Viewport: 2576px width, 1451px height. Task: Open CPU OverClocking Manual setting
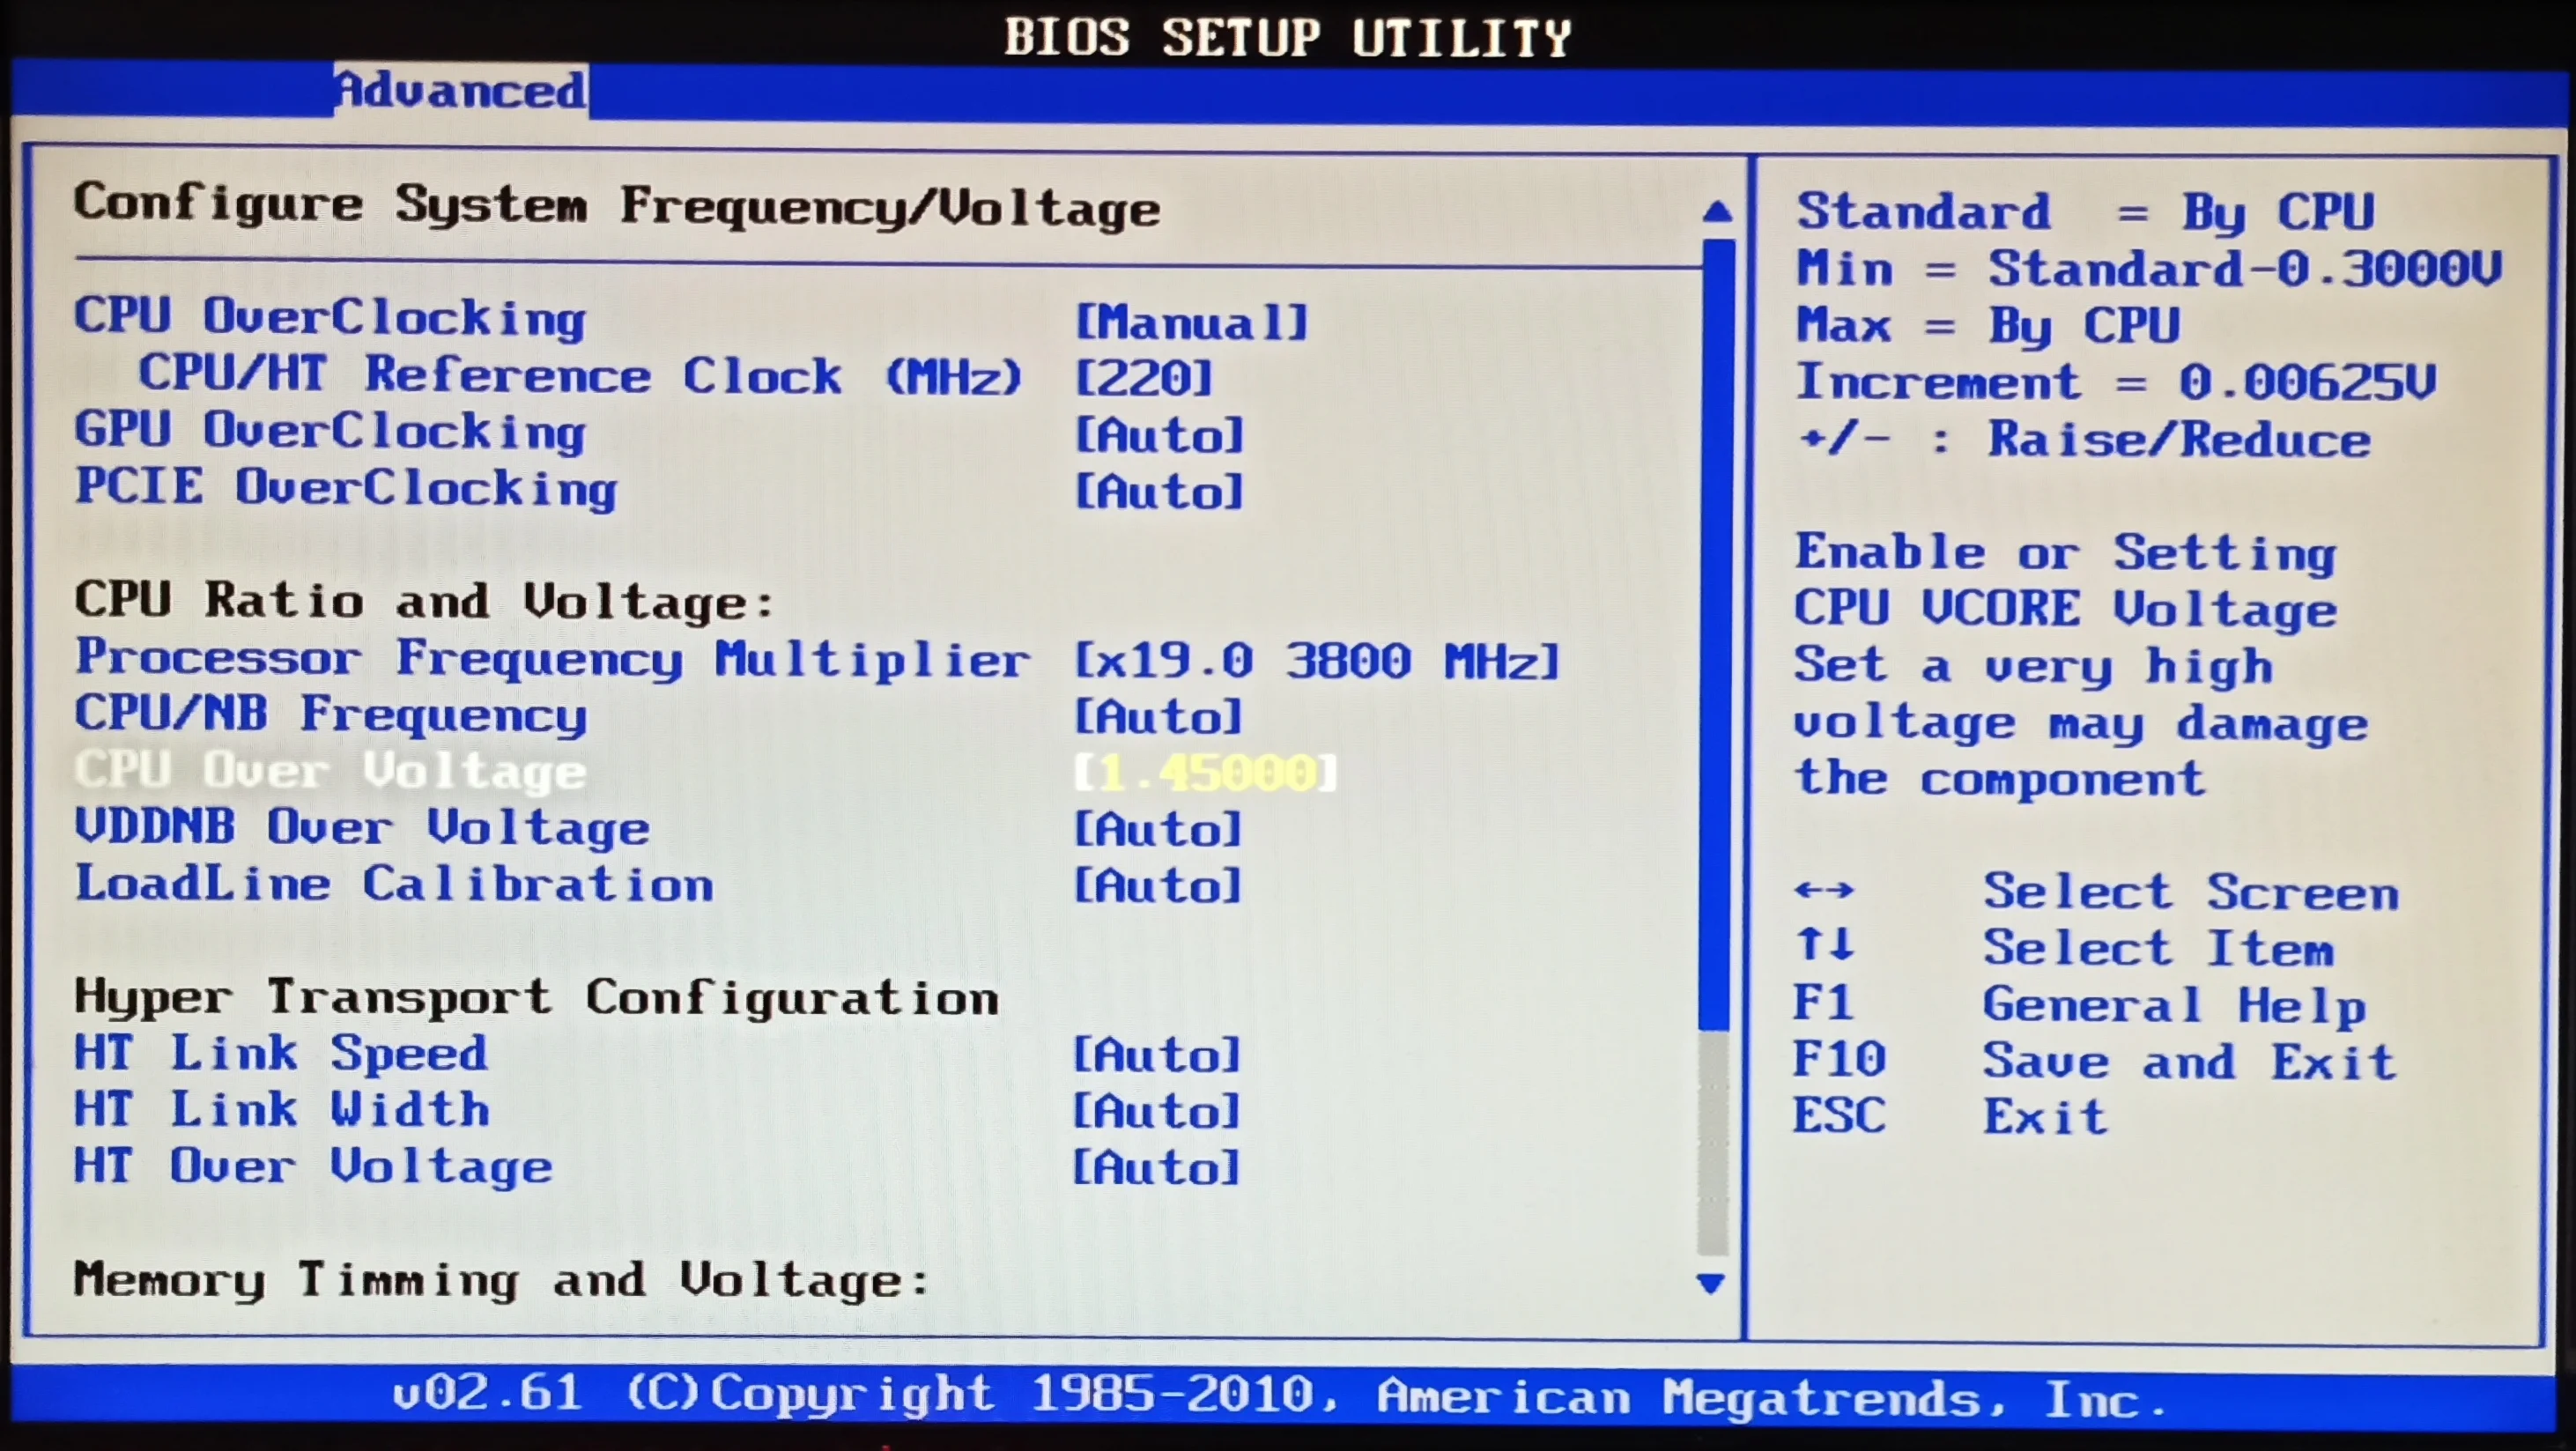[1191, 323]
